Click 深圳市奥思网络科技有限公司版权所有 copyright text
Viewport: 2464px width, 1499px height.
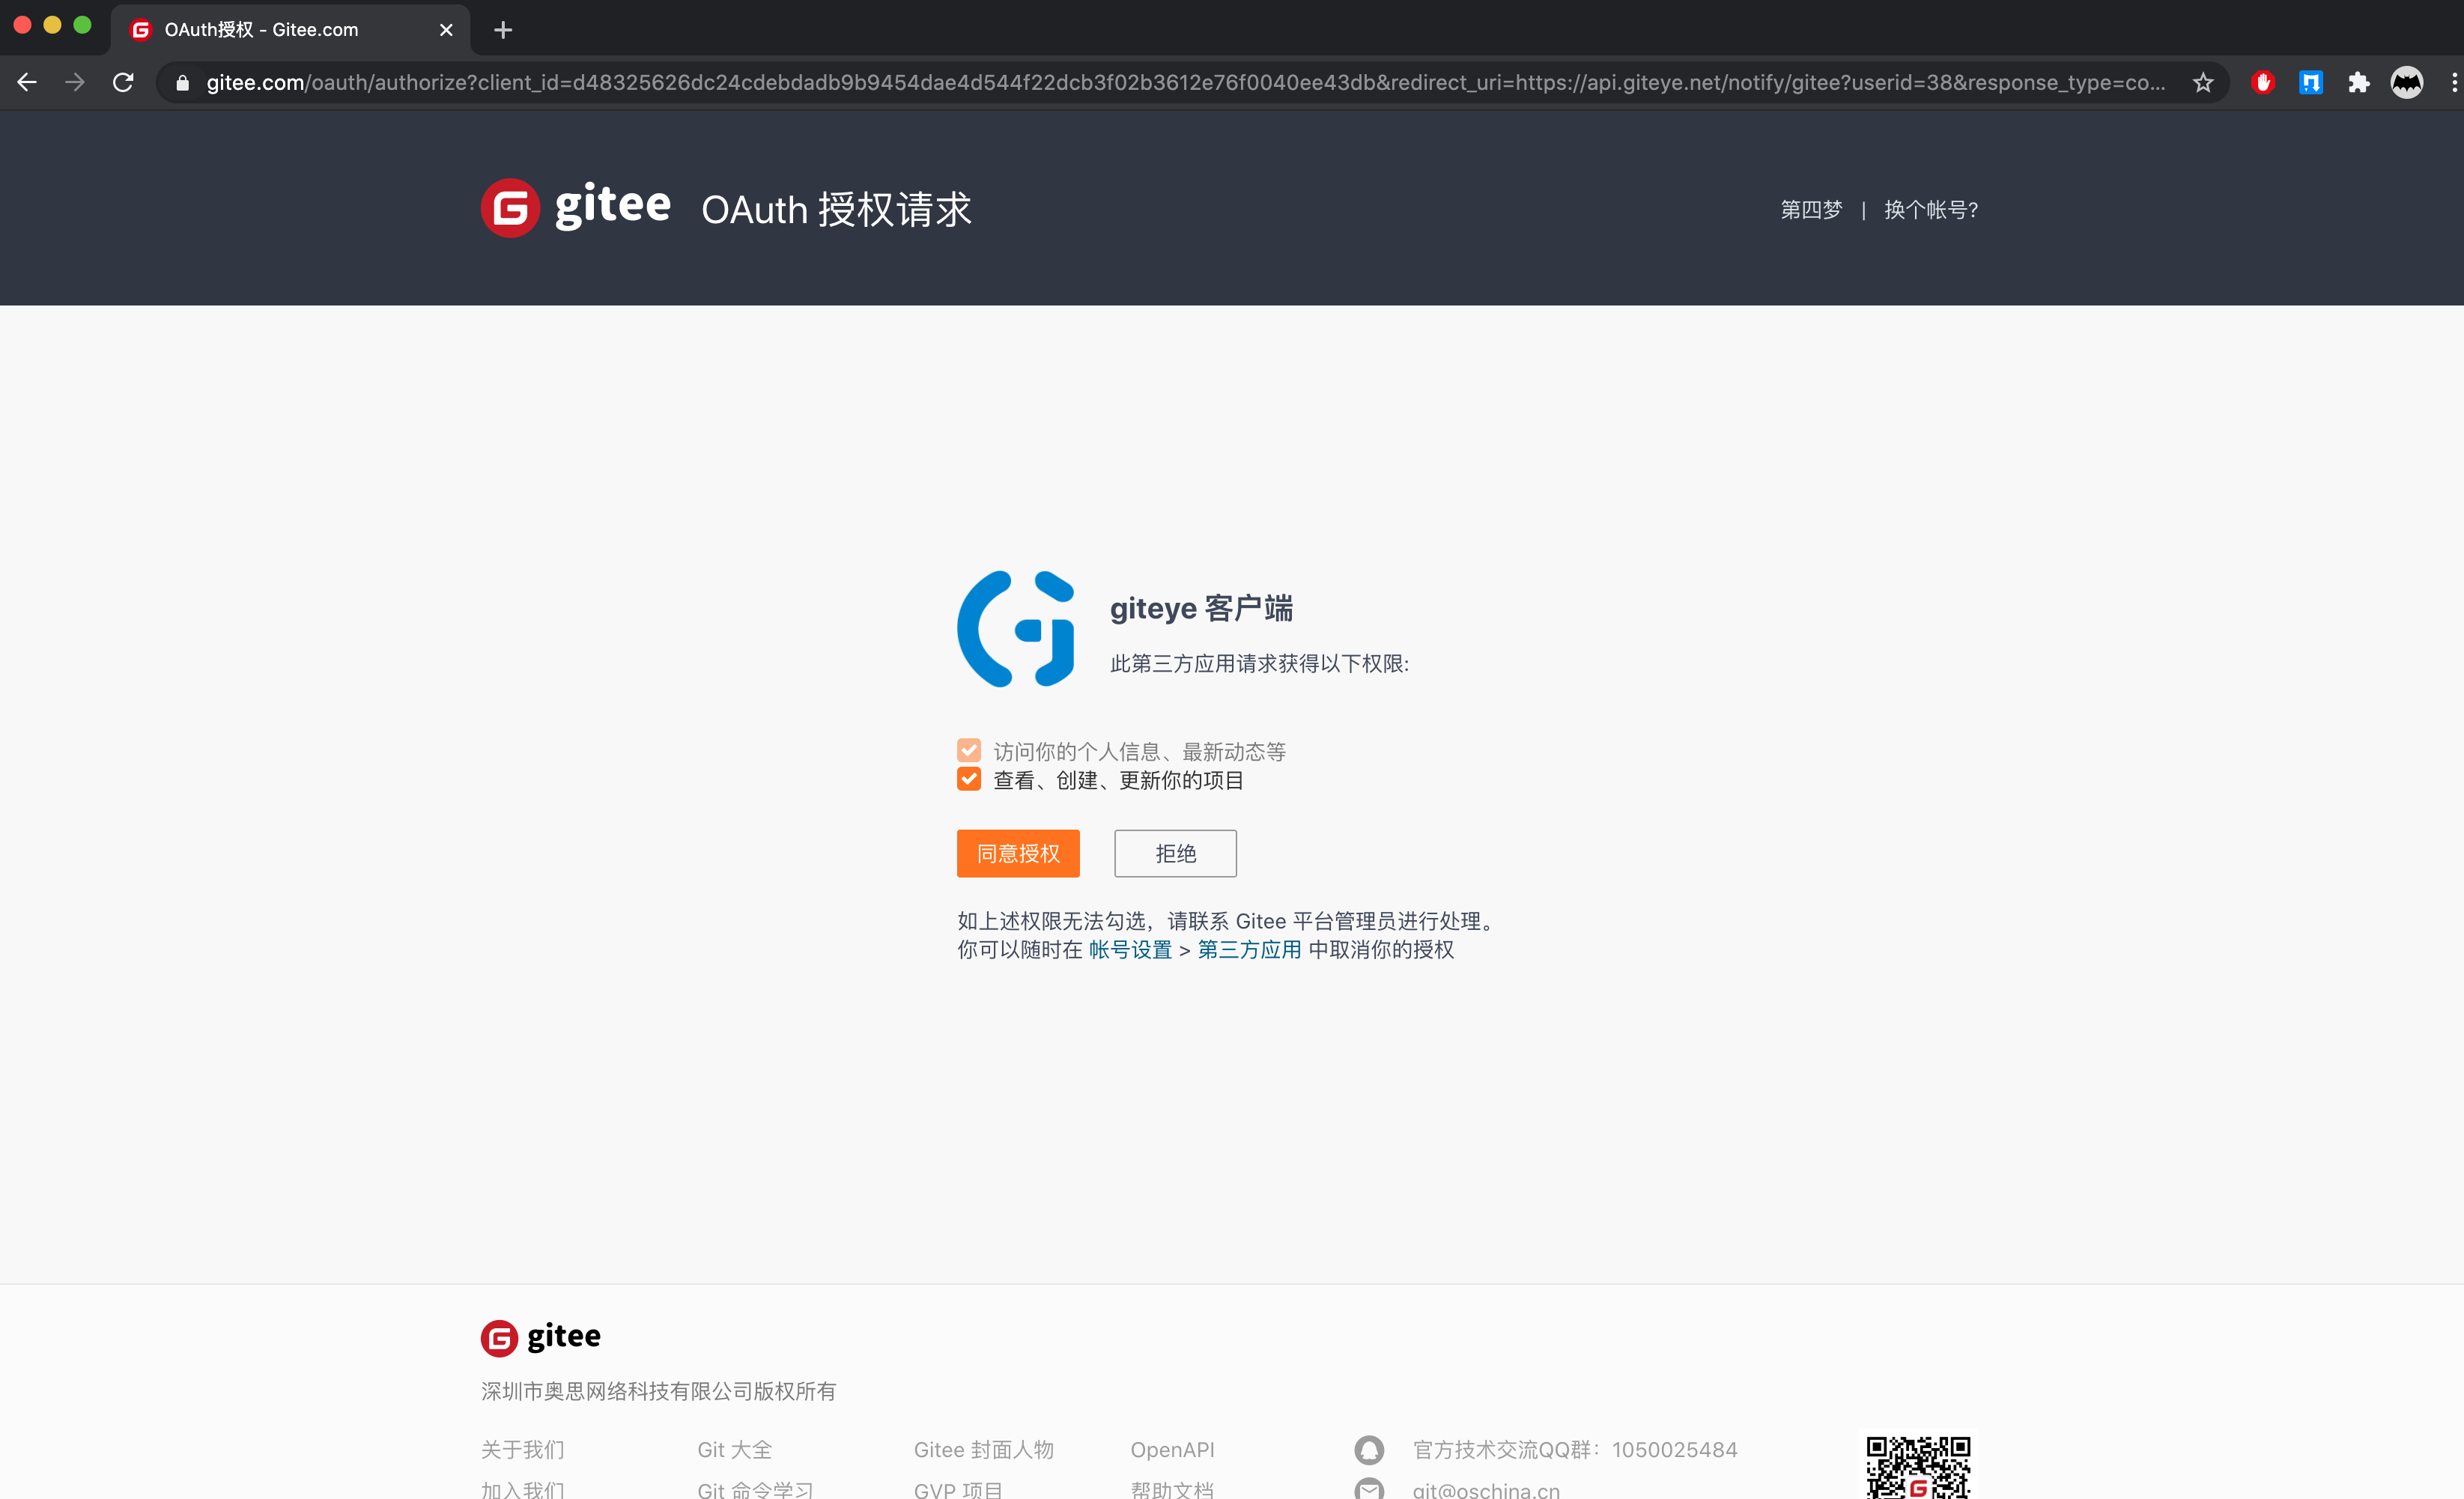[658, 1391]
